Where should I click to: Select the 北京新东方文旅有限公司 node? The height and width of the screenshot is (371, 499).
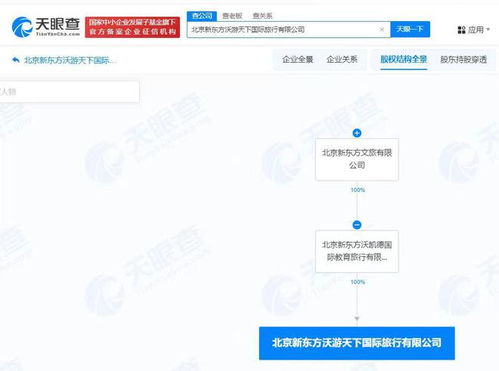[357, 159]
